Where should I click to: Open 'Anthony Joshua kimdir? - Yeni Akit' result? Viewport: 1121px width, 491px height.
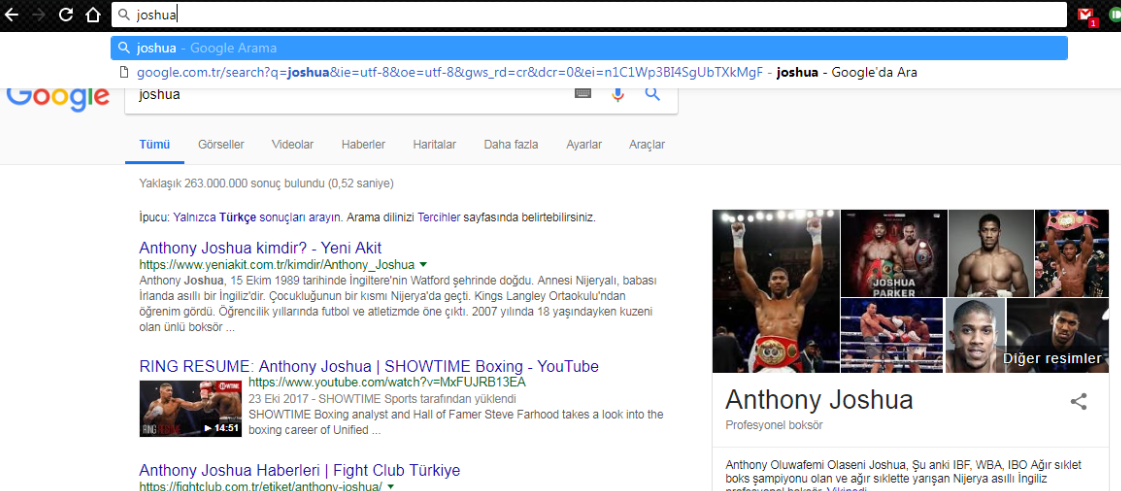[260, 248]
